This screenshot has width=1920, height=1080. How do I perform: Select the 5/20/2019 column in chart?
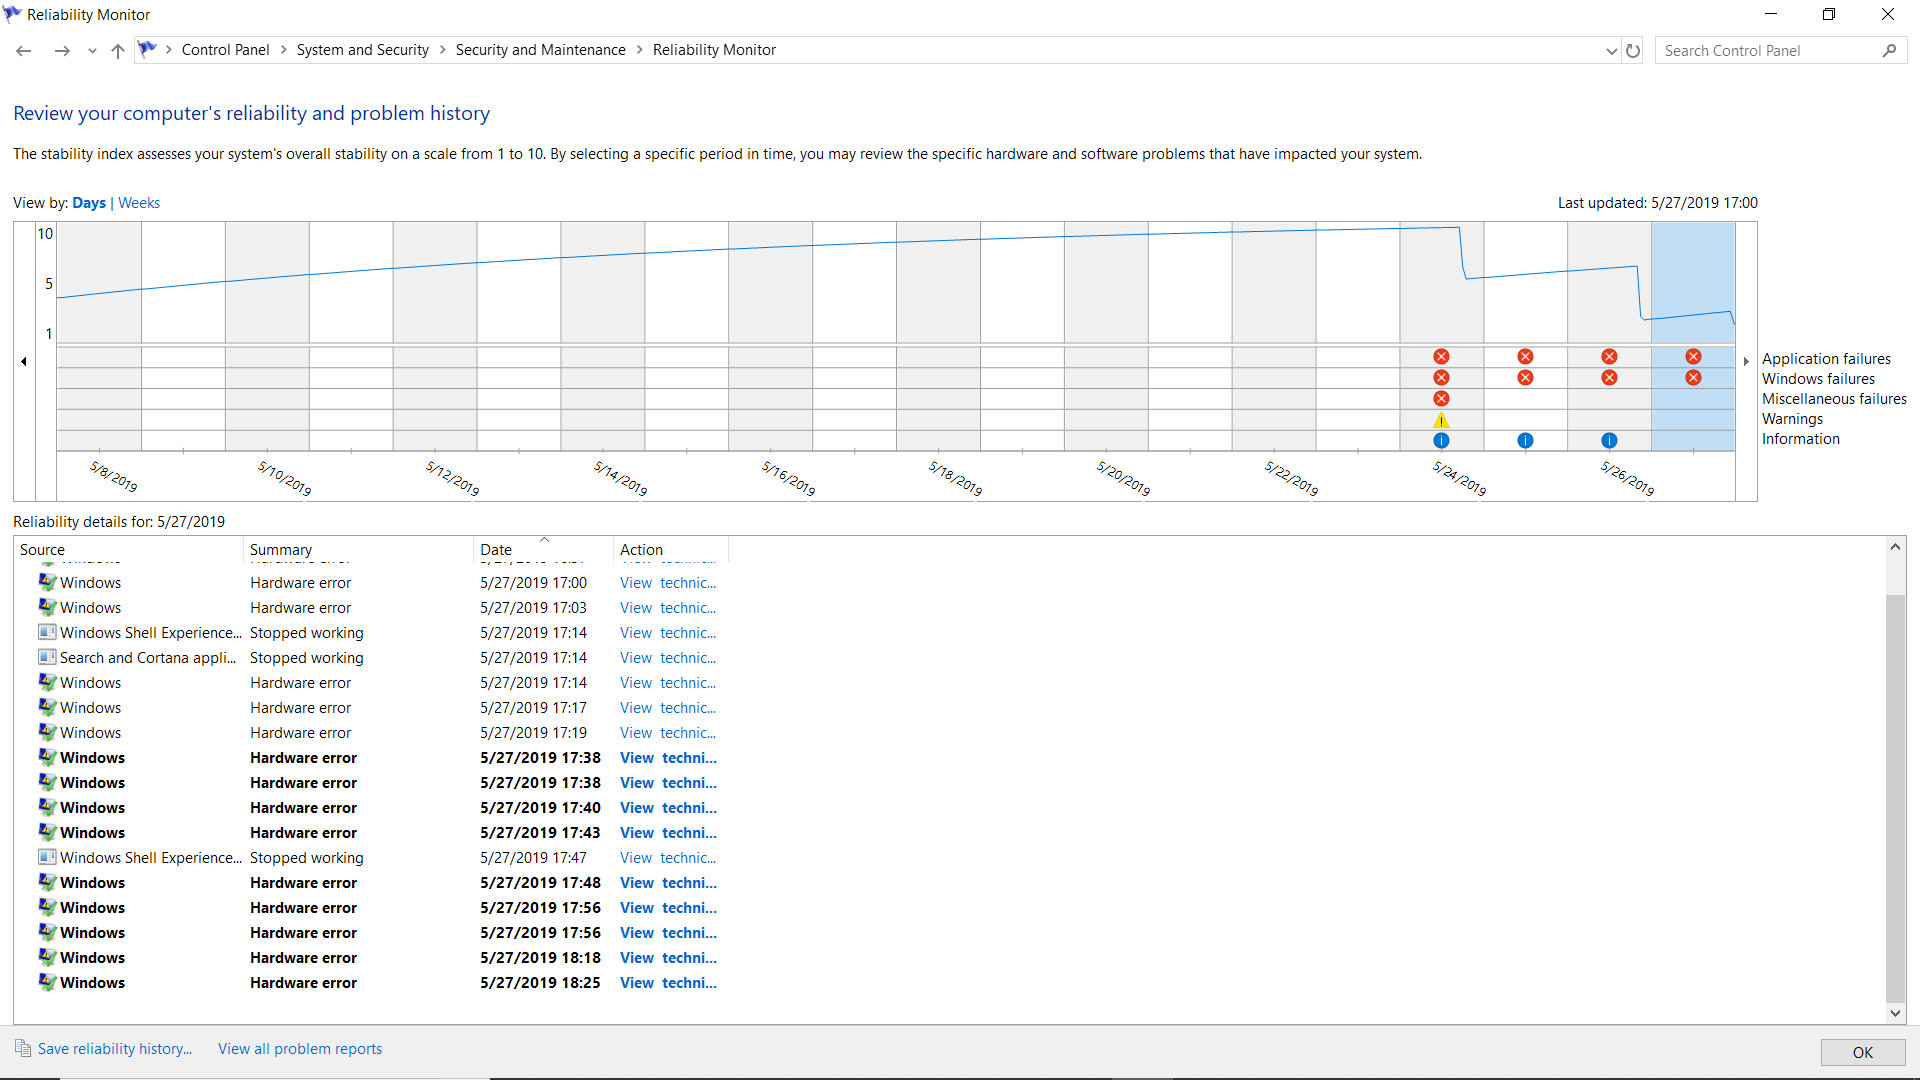[1106, 337]
